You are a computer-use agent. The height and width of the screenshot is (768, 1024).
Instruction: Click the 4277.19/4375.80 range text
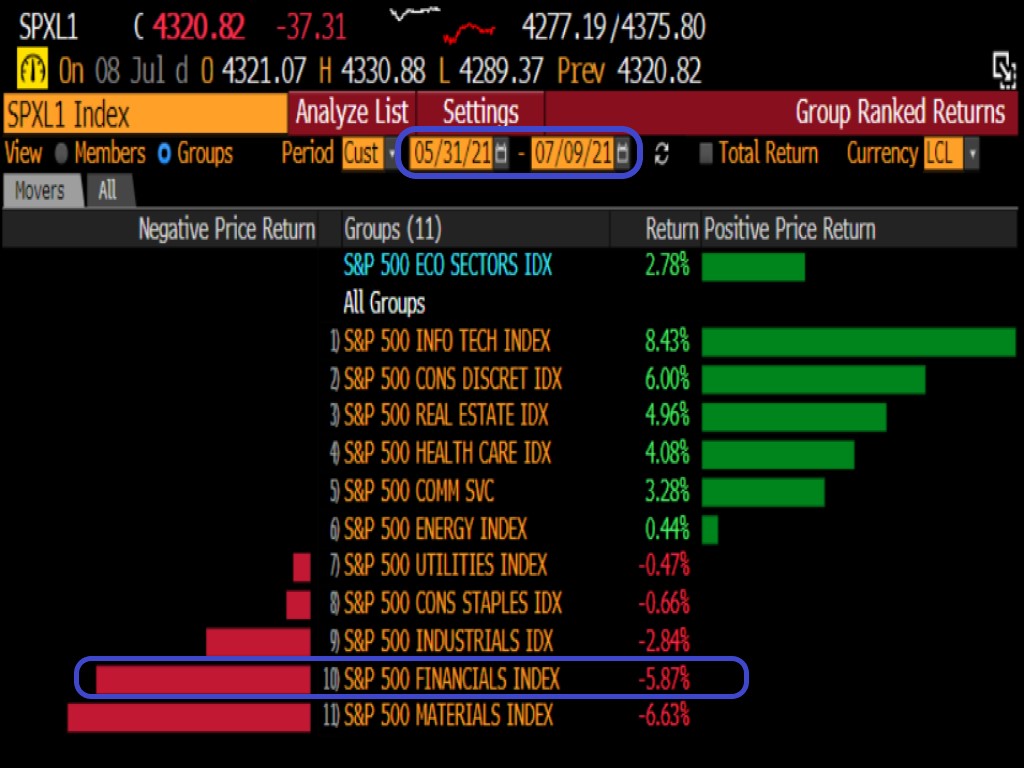614,27
